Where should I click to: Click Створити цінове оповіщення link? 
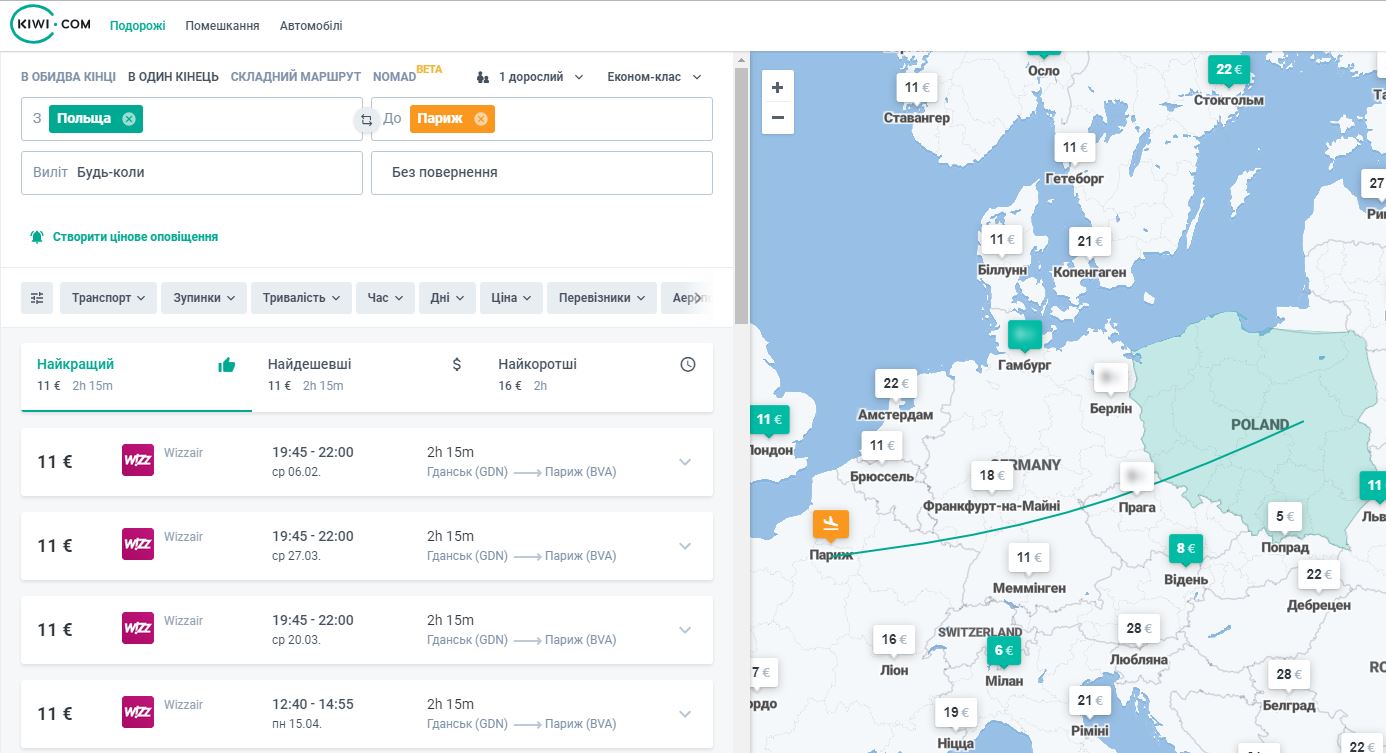pyautogui.click(x=135, y=237)
